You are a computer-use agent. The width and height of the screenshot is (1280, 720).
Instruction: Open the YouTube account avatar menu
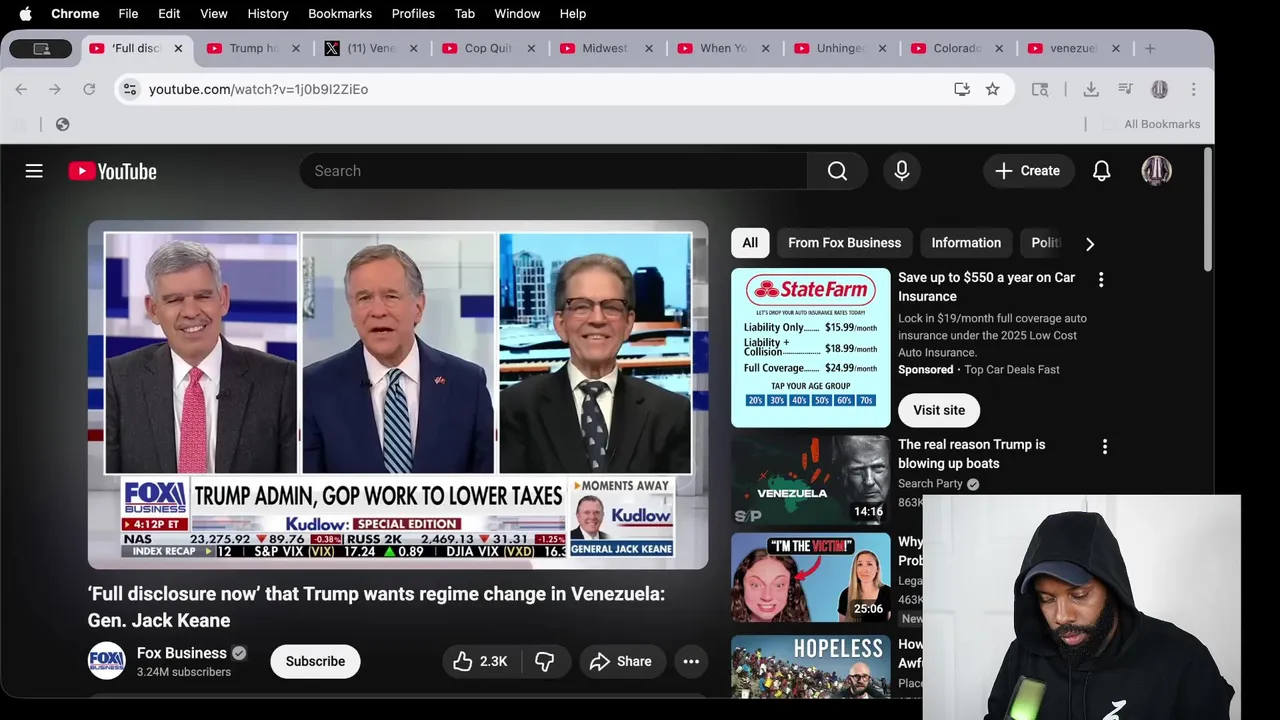[1156, 171]
